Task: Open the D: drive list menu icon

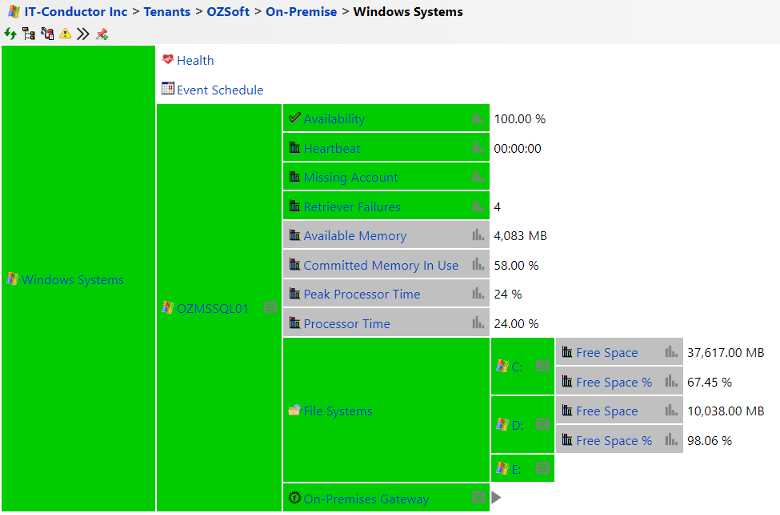Action: (x=543, y=424)
